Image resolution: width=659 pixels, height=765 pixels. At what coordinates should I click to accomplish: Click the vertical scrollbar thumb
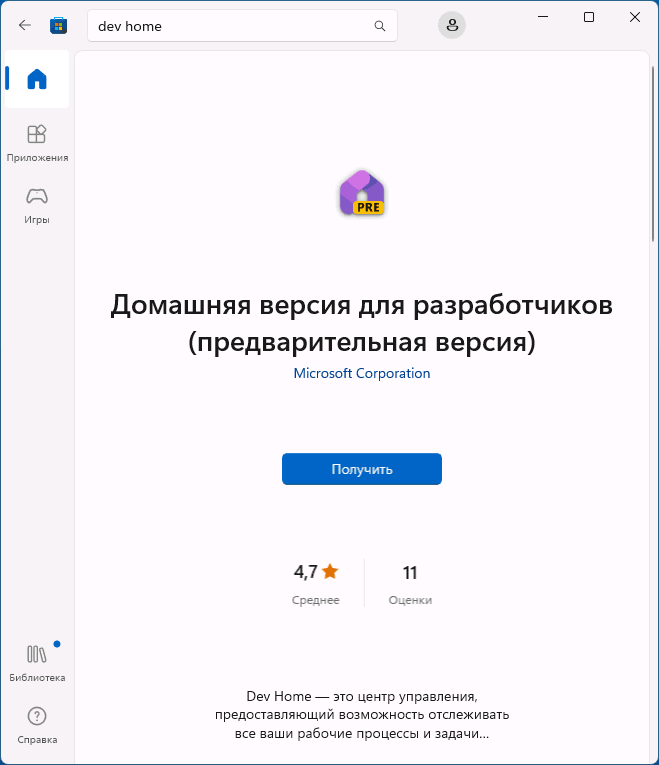(653, 154)
